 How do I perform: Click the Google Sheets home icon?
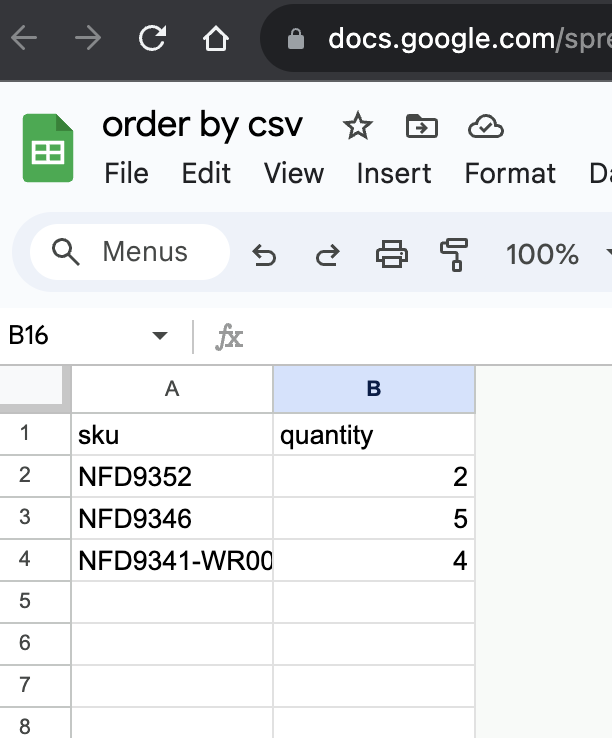(48, 149)
